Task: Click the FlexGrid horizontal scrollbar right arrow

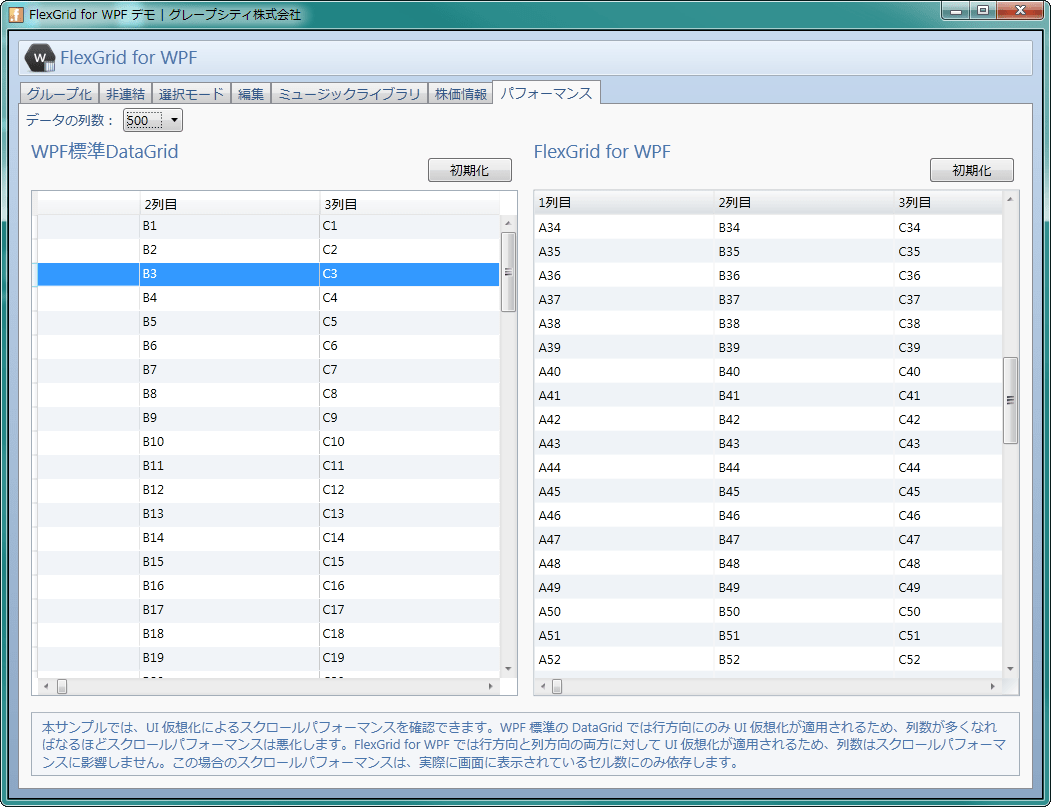Action: pos(991,687)
